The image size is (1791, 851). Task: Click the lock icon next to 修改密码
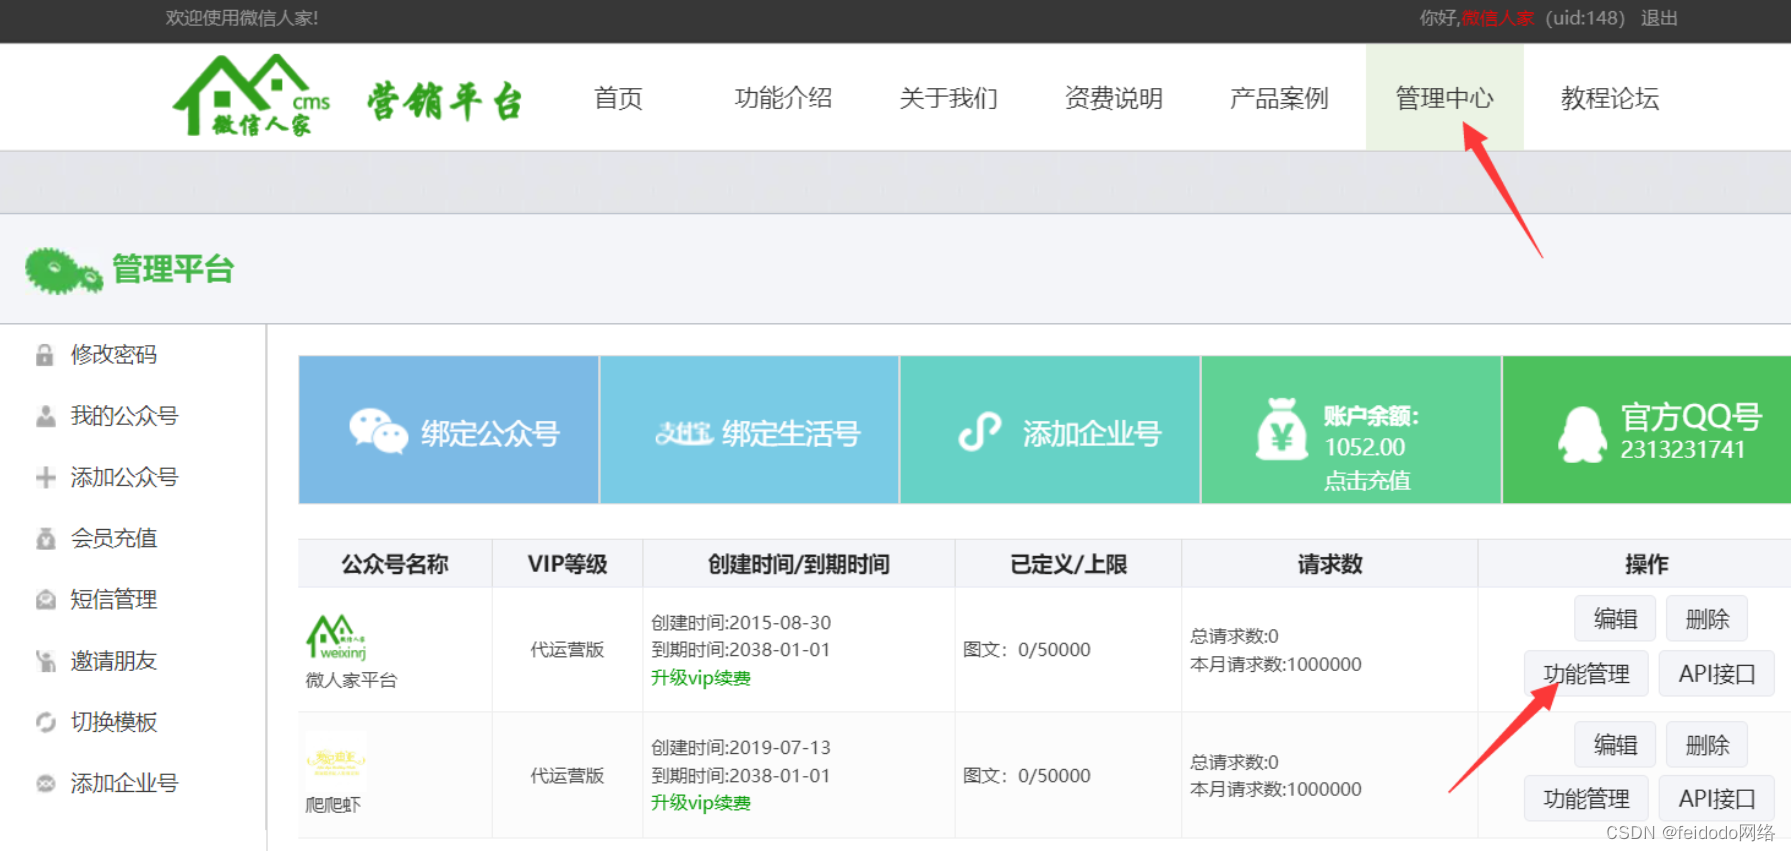pyautogui.click(x=45, y=355)
